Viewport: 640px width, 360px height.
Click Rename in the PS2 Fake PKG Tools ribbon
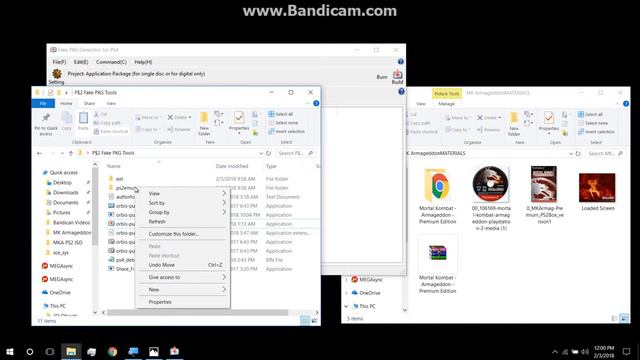tap(179, 129)
